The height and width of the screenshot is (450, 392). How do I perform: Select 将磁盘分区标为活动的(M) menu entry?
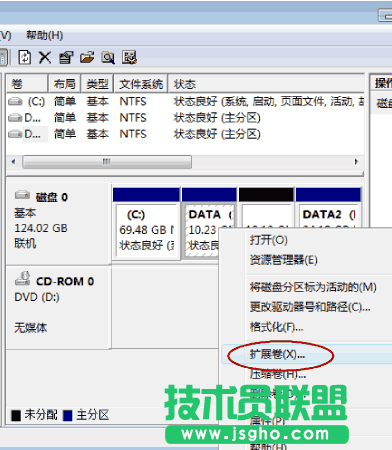(x=313, y=287)
